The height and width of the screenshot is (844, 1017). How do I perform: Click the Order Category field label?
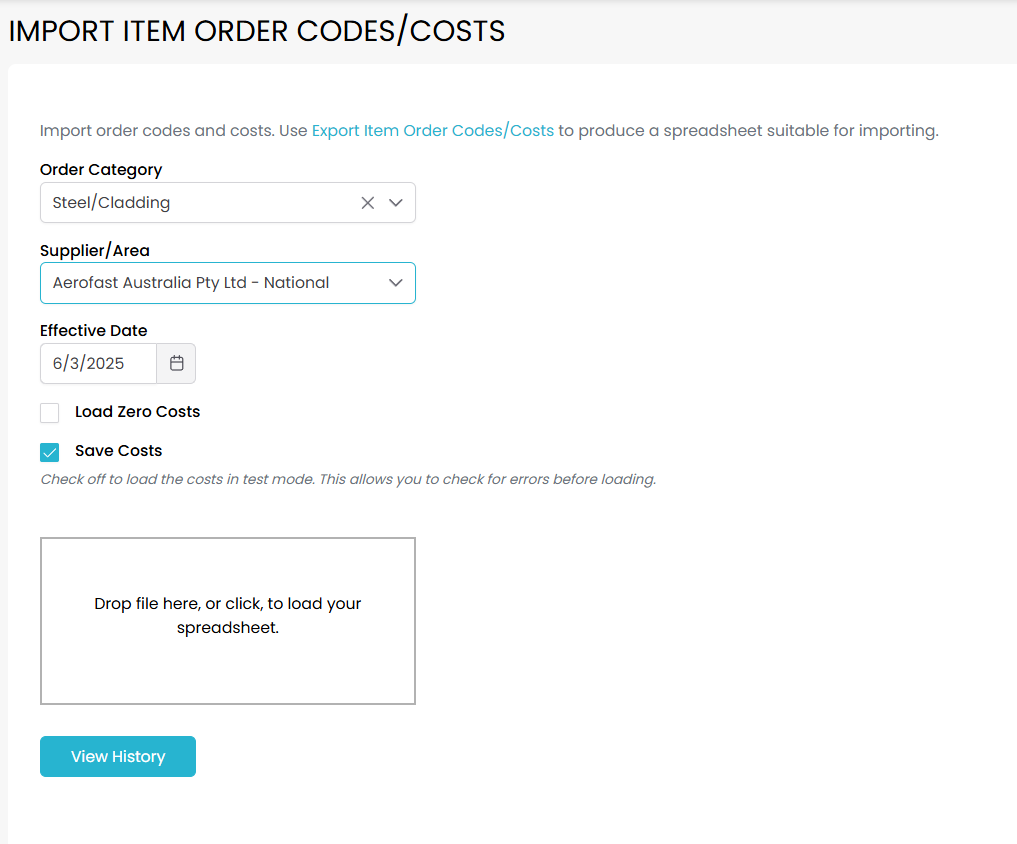[x=101, y=170]
